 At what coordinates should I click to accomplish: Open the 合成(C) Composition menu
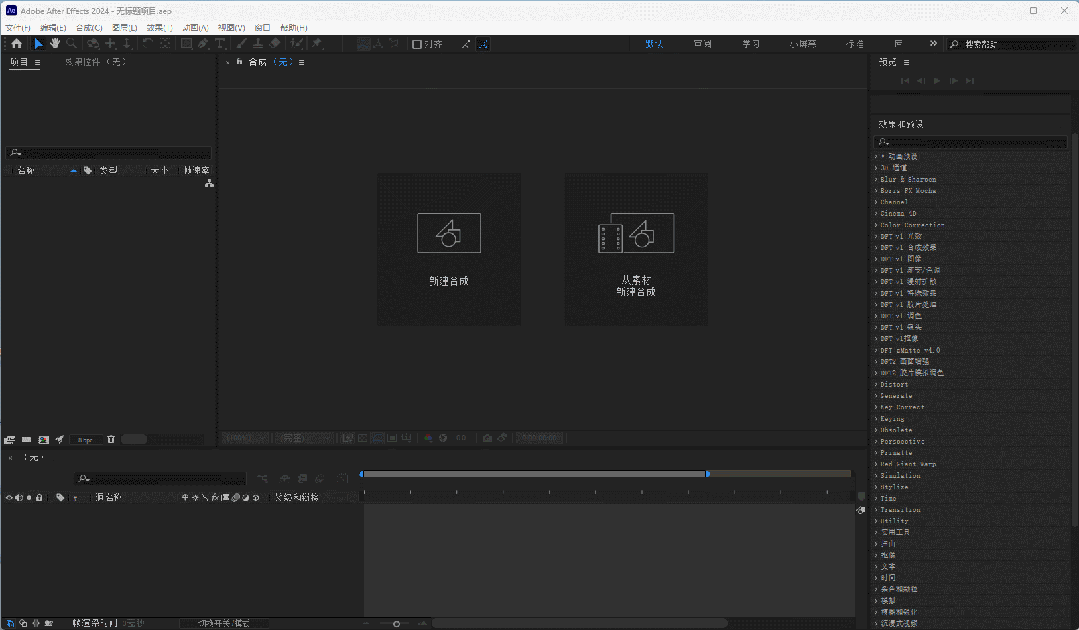tap(89, 28)
